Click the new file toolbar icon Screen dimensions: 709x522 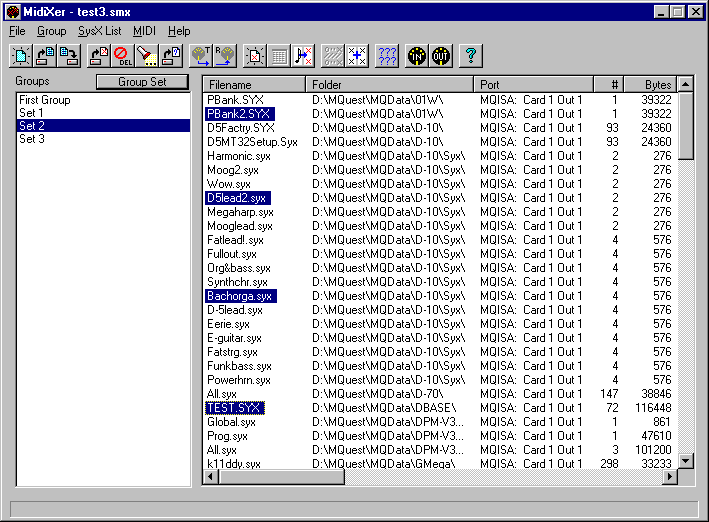tap(22, 56)
